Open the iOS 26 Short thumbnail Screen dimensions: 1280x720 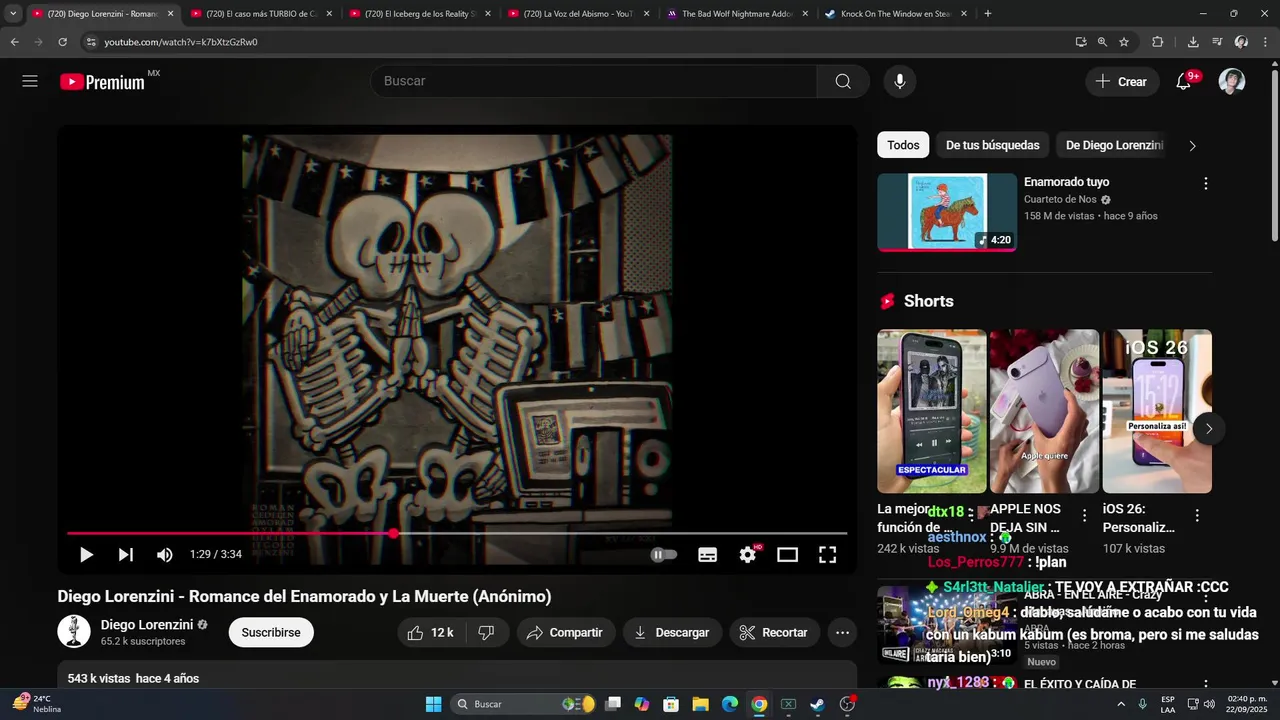click(1157, 411)
